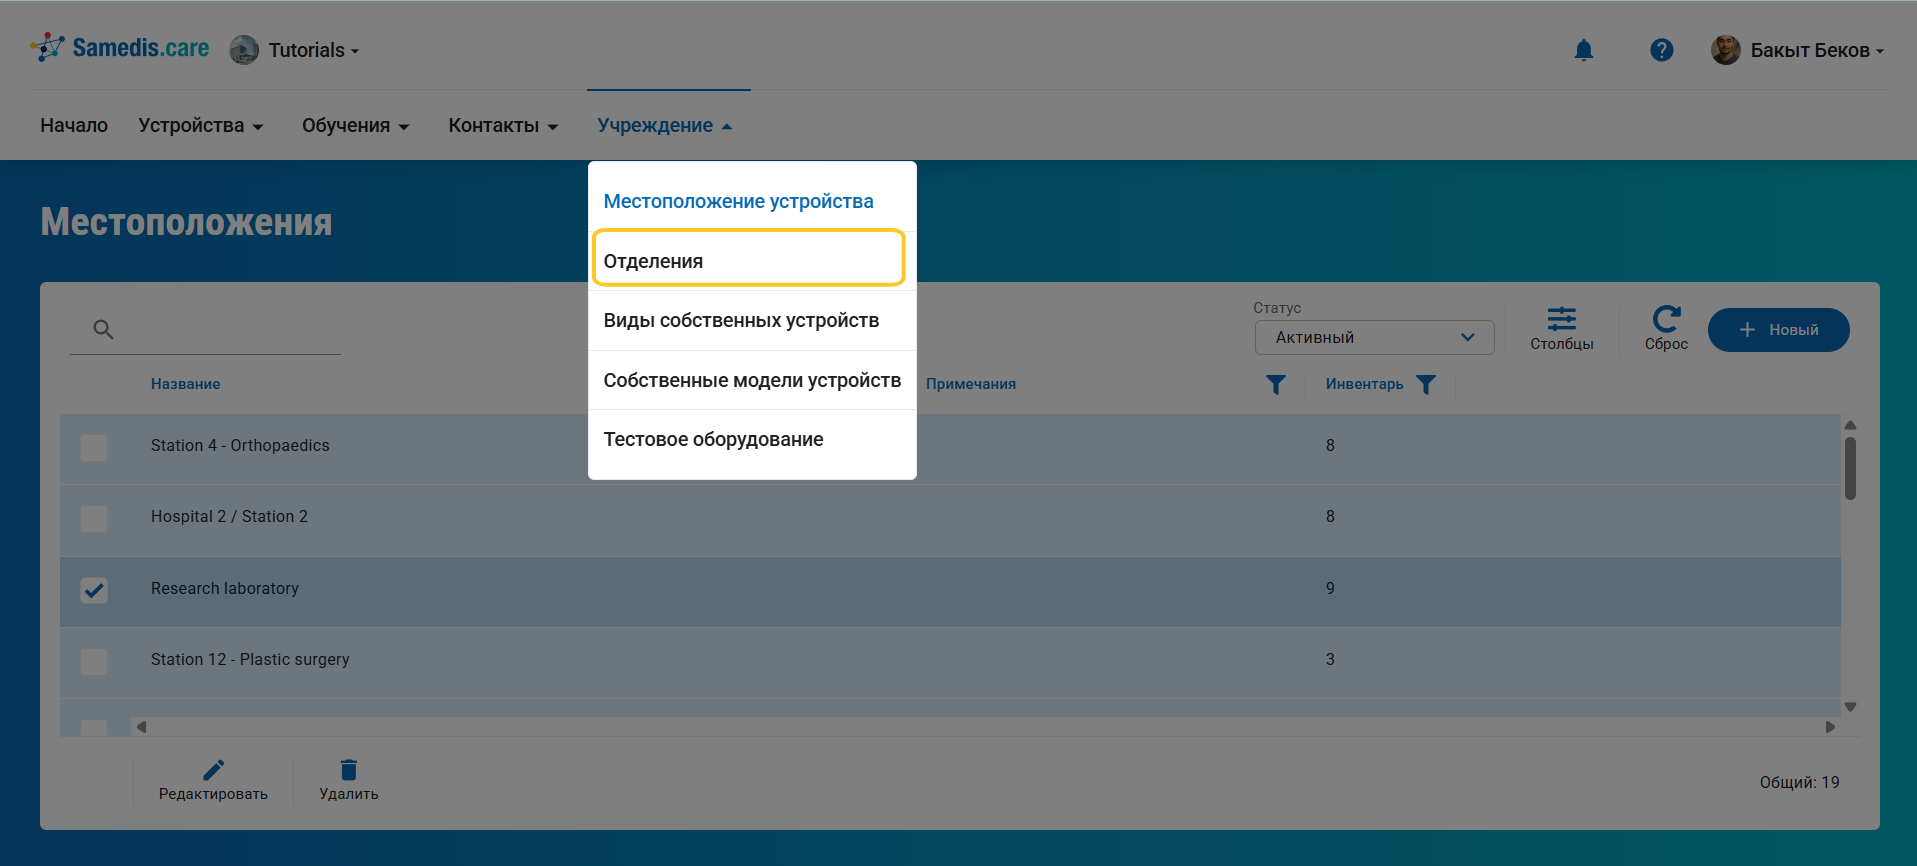
Task: Open the Inventory column filter icon
Action: point(1426,385)
